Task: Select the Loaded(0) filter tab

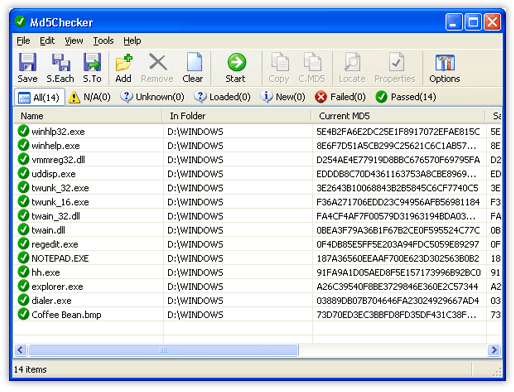Action: coord(222,97)
